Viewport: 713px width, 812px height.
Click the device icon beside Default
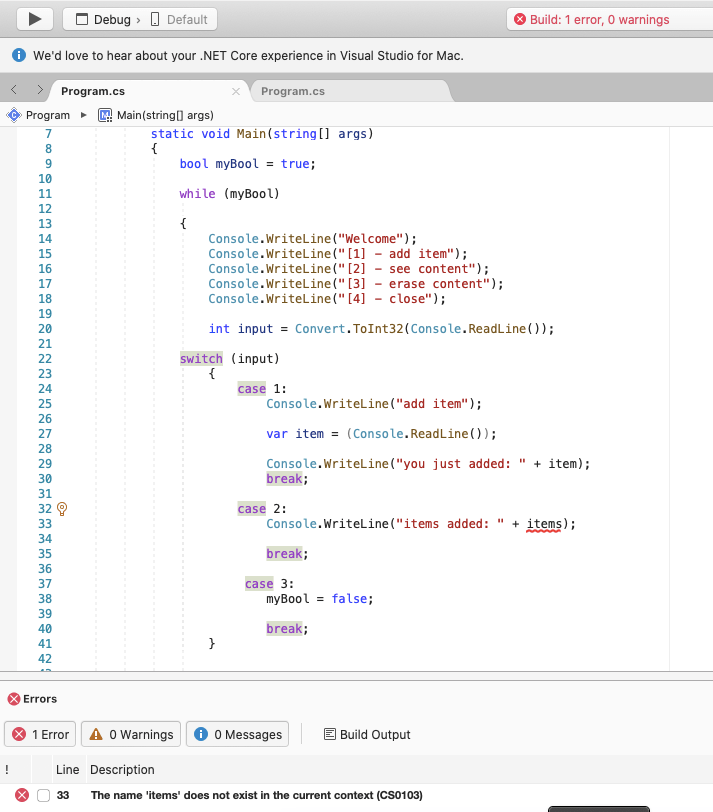coord(155,20)
